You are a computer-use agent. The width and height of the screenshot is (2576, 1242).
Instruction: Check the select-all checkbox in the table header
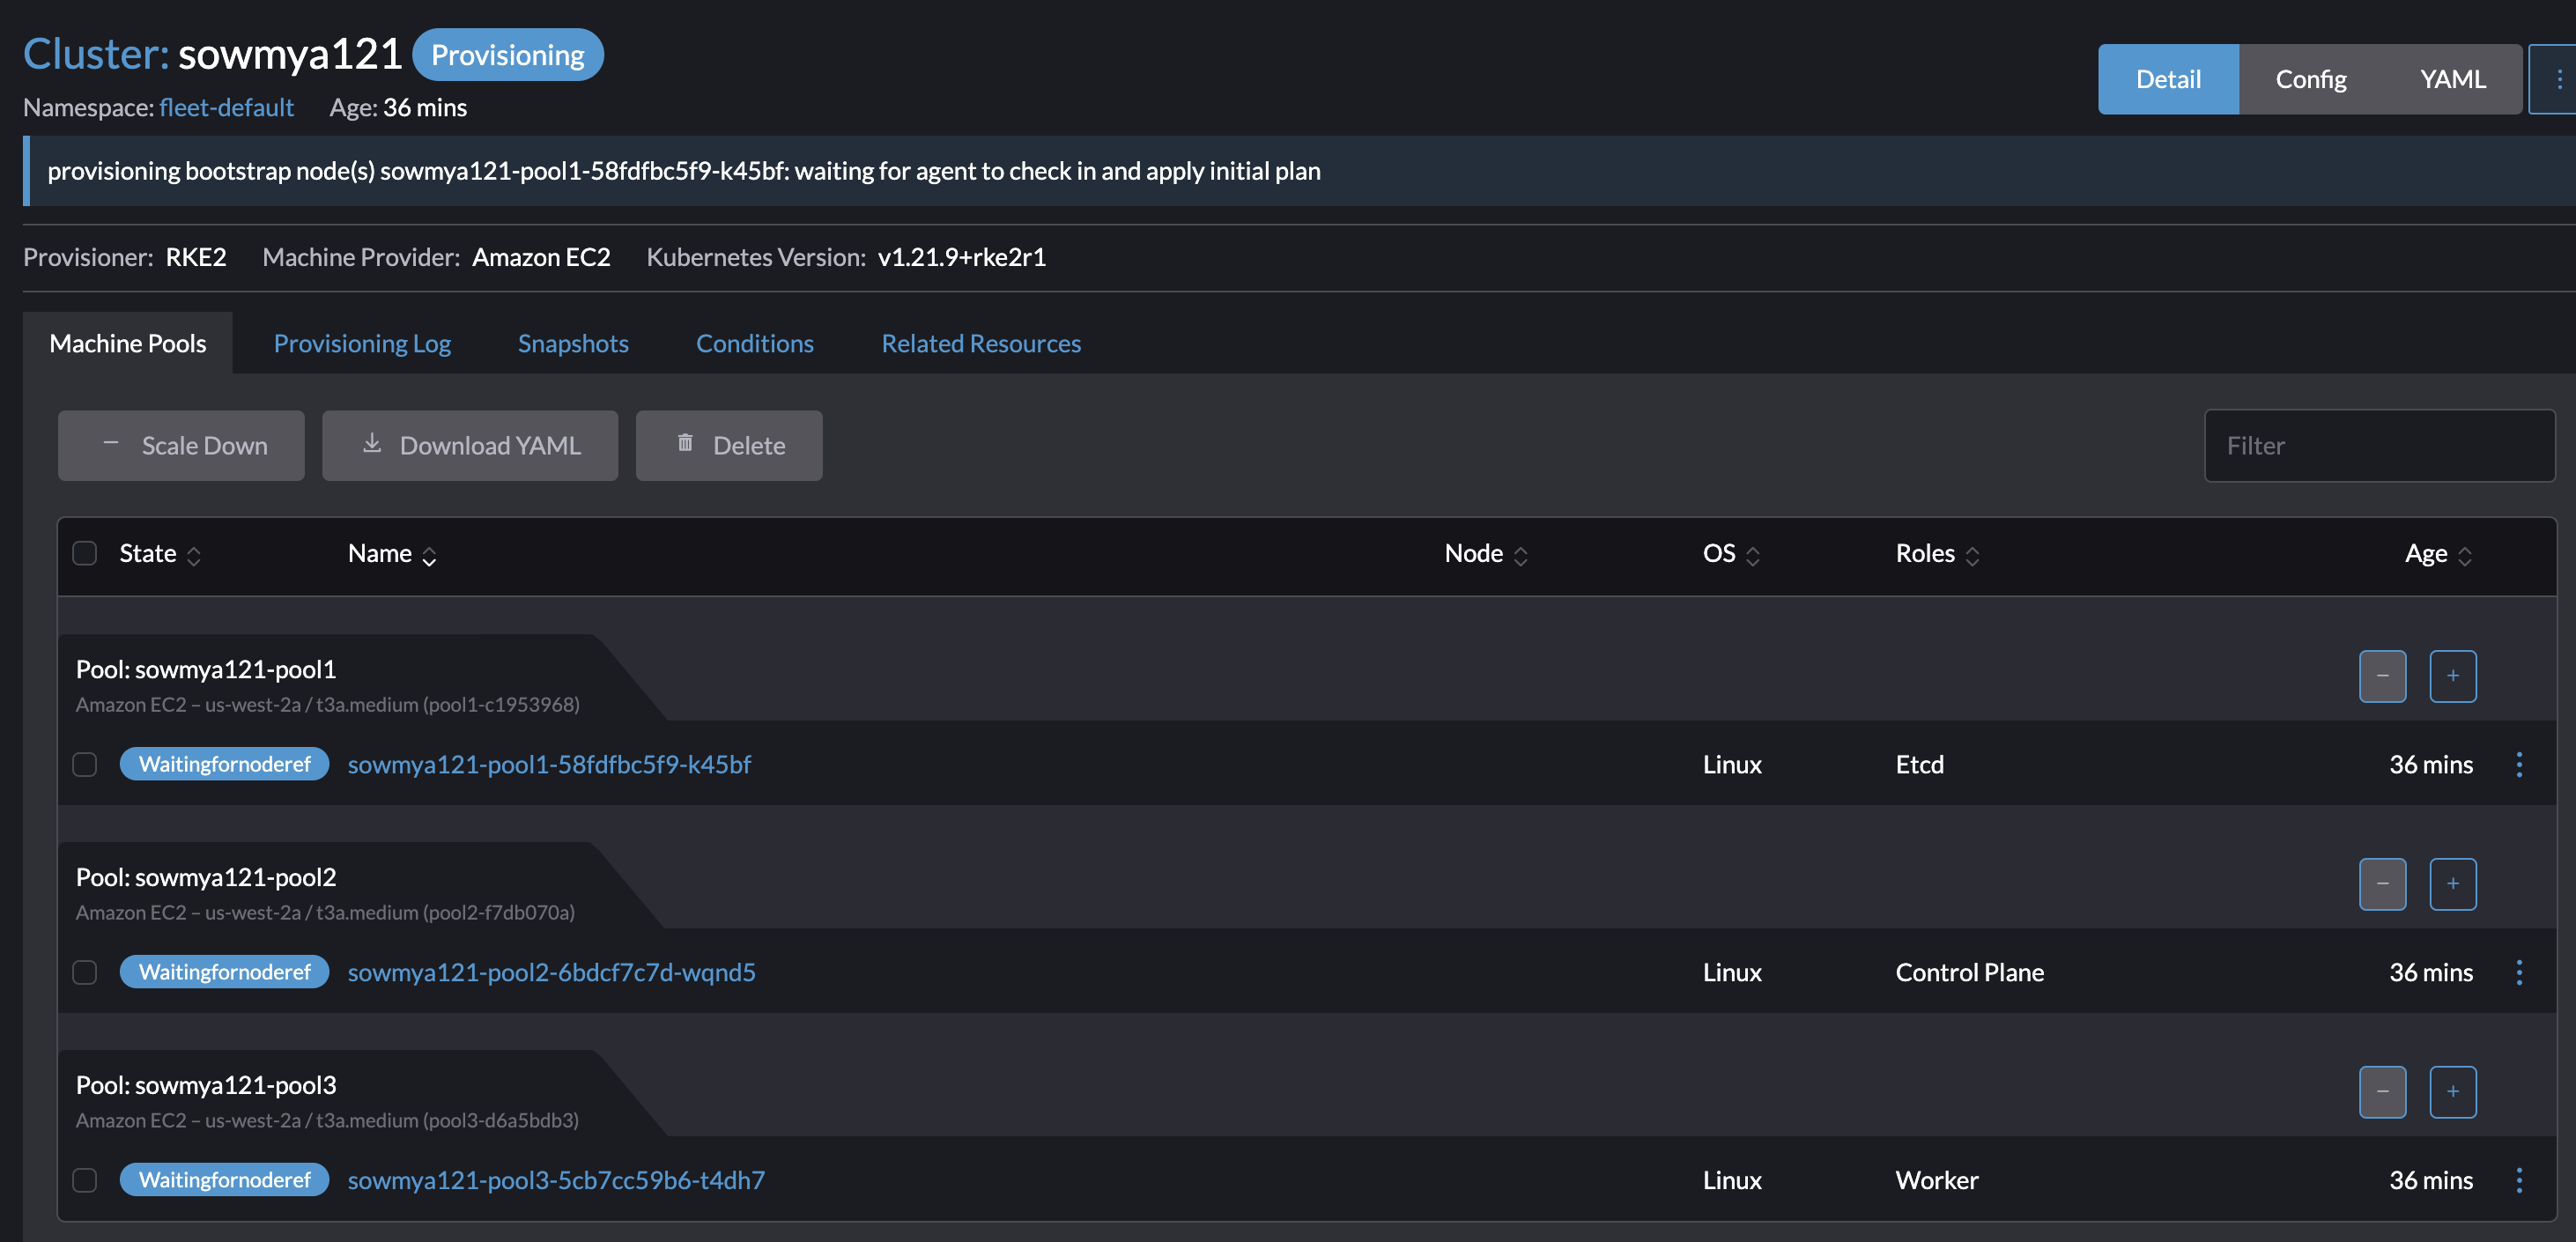click(x=84, y=553)
